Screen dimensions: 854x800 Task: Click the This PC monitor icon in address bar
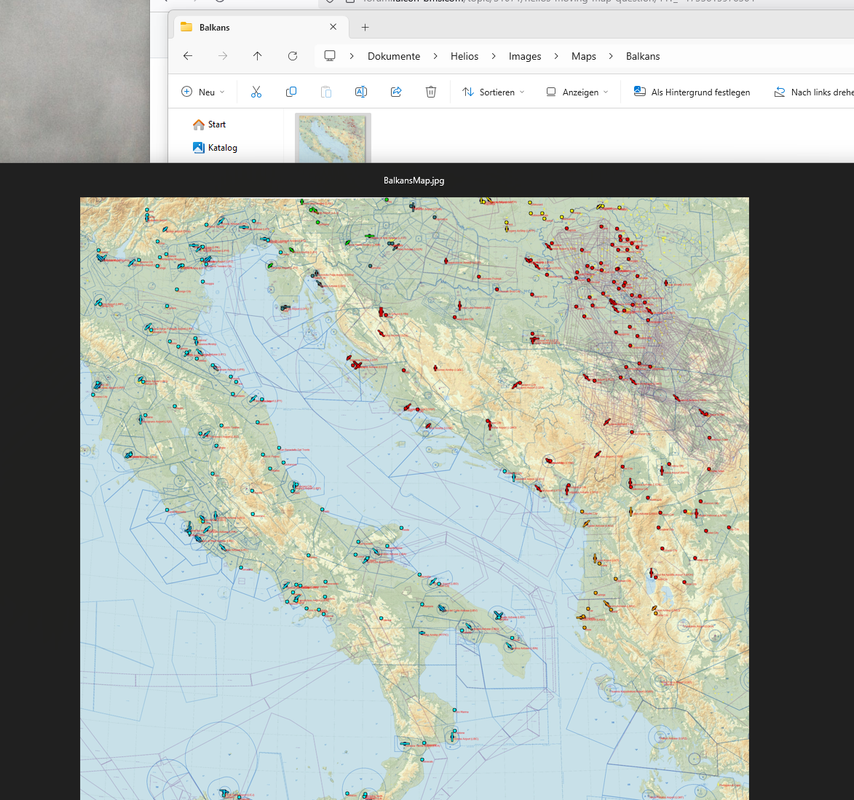[330, 56]
